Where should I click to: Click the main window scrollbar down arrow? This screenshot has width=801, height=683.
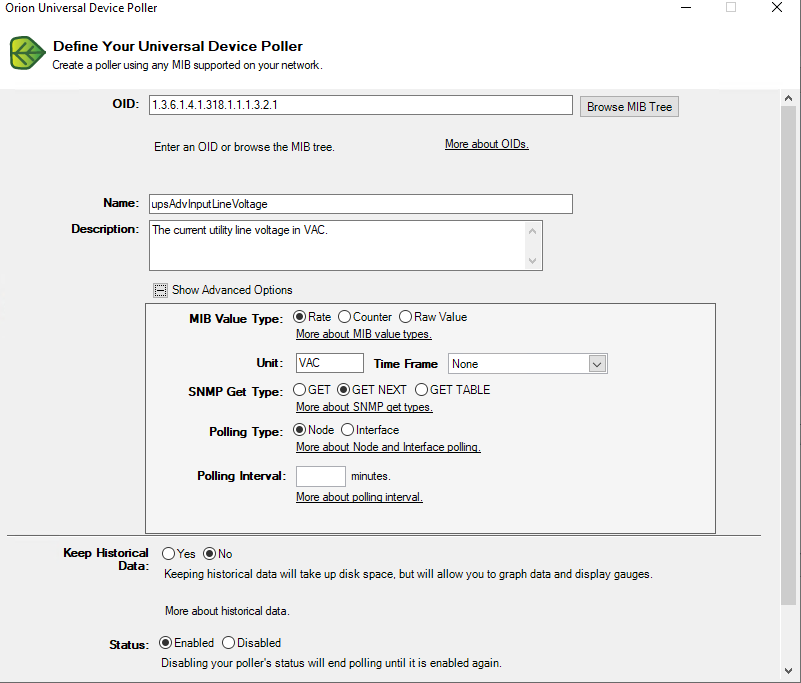pyautogui.click(x=788, y=670)
